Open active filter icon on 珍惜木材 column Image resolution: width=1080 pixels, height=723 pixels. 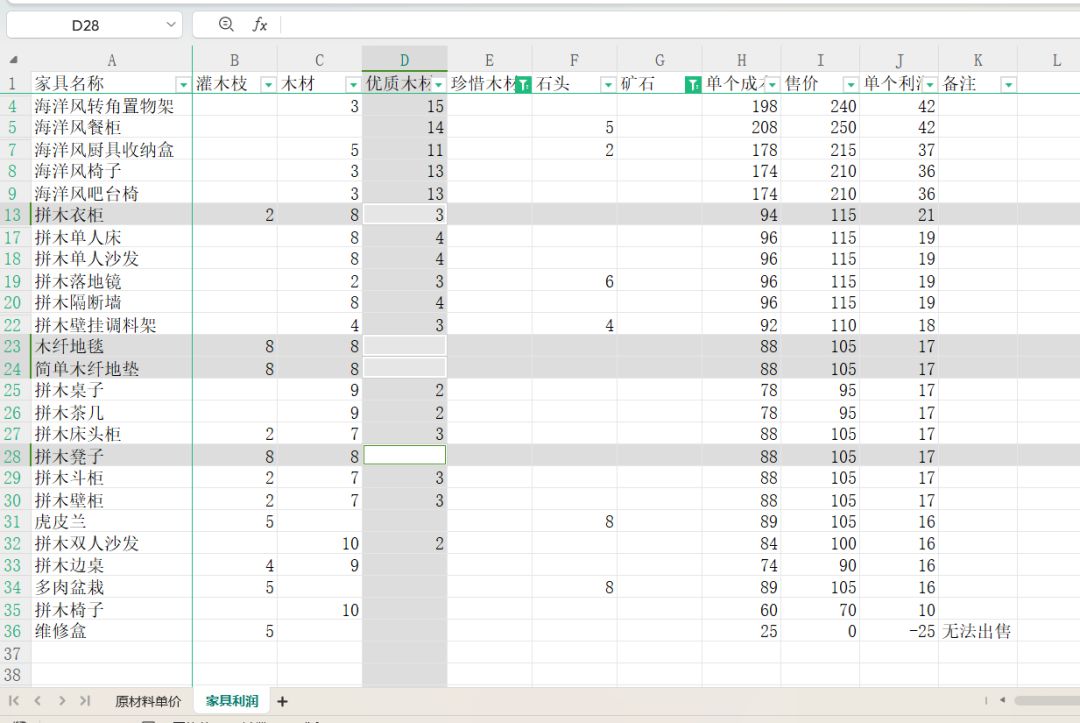coord(523,85)
